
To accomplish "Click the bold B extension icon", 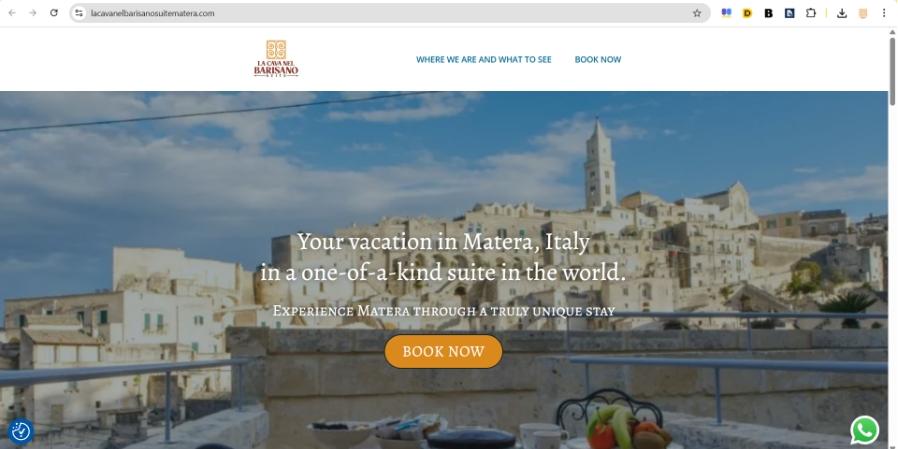I will [x=768, y=13].
